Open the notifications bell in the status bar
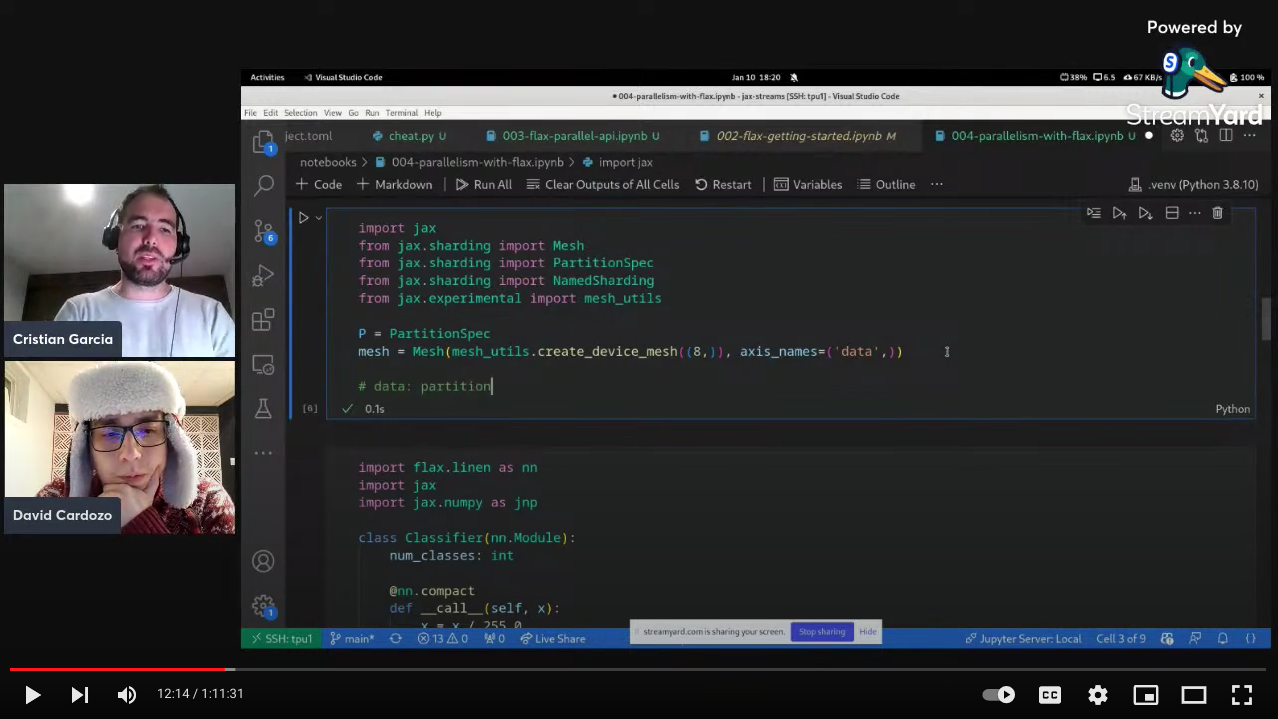Viewport: 1278px width, 719px height. [1222, 638]
